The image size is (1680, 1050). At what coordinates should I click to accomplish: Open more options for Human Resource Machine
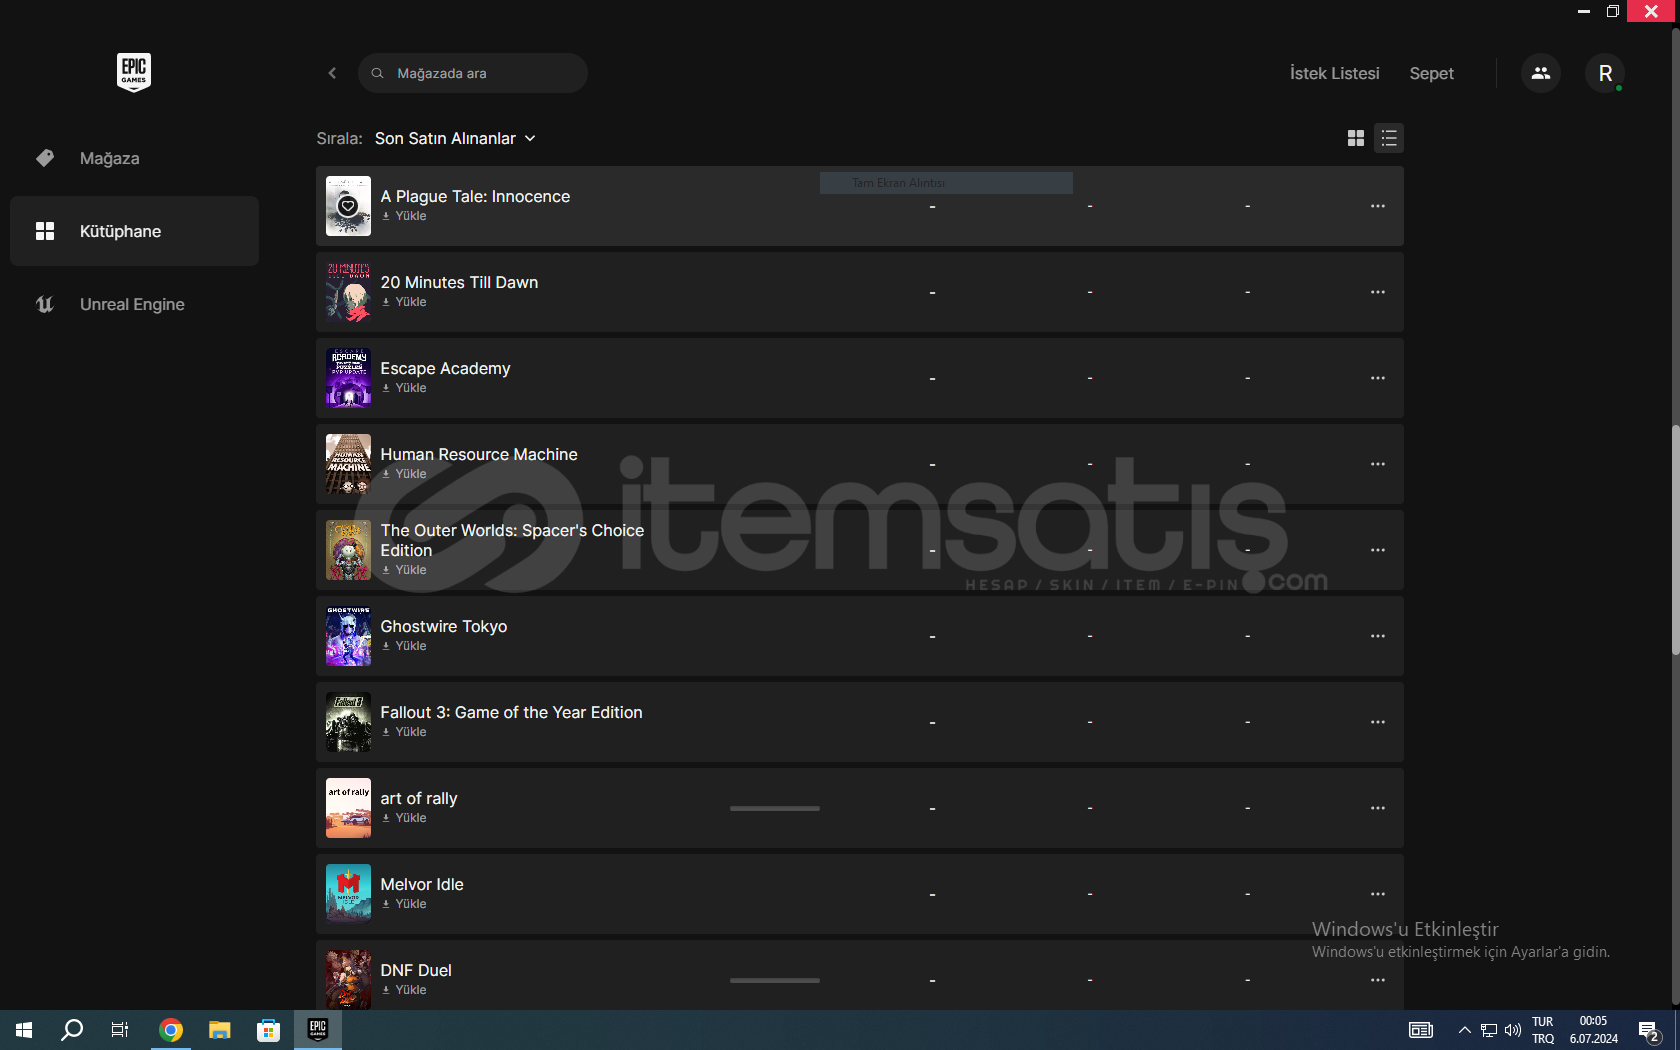click(1378, 464)
